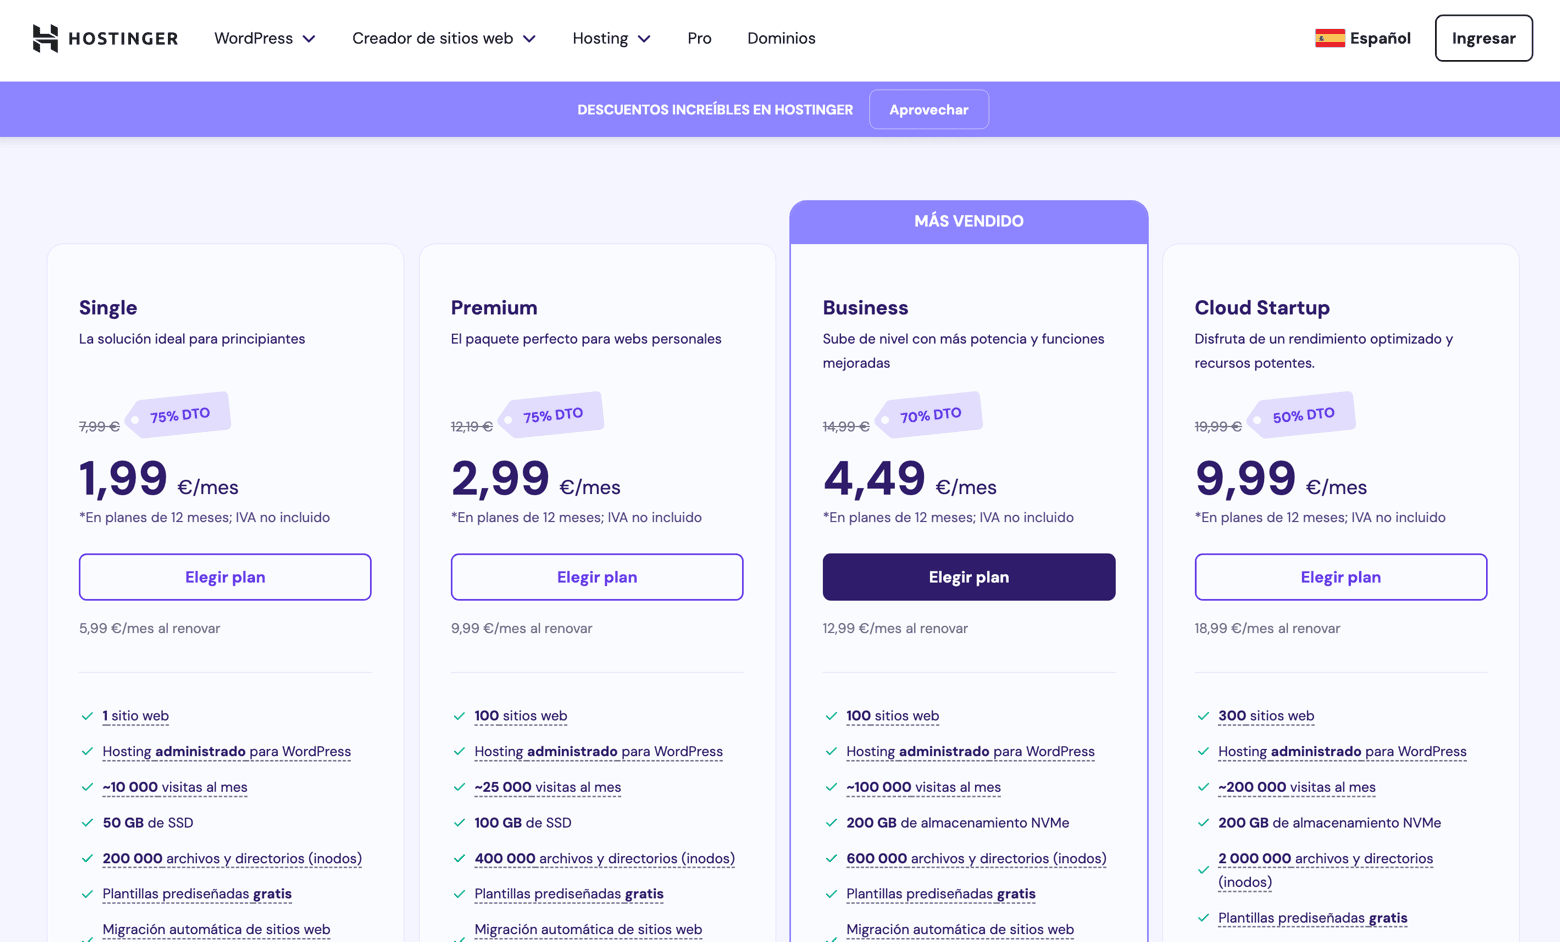
Task: Click '2 000 000 archivos y directorios' feature
Action: click(1325, 870)
